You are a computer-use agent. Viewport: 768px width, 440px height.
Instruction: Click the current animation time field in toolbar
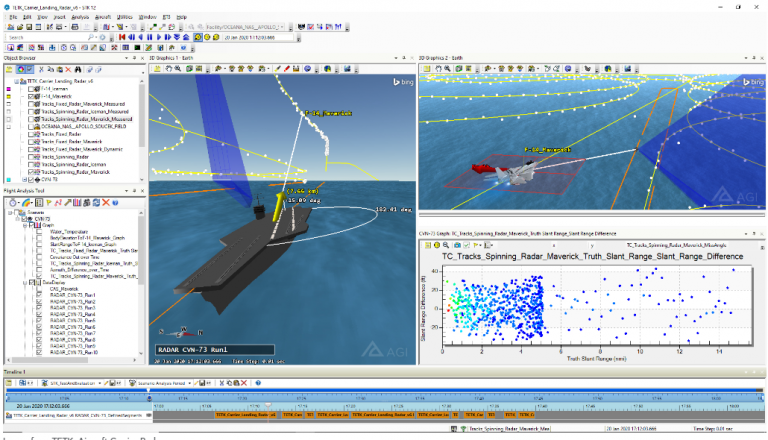(x=259, y=37)
